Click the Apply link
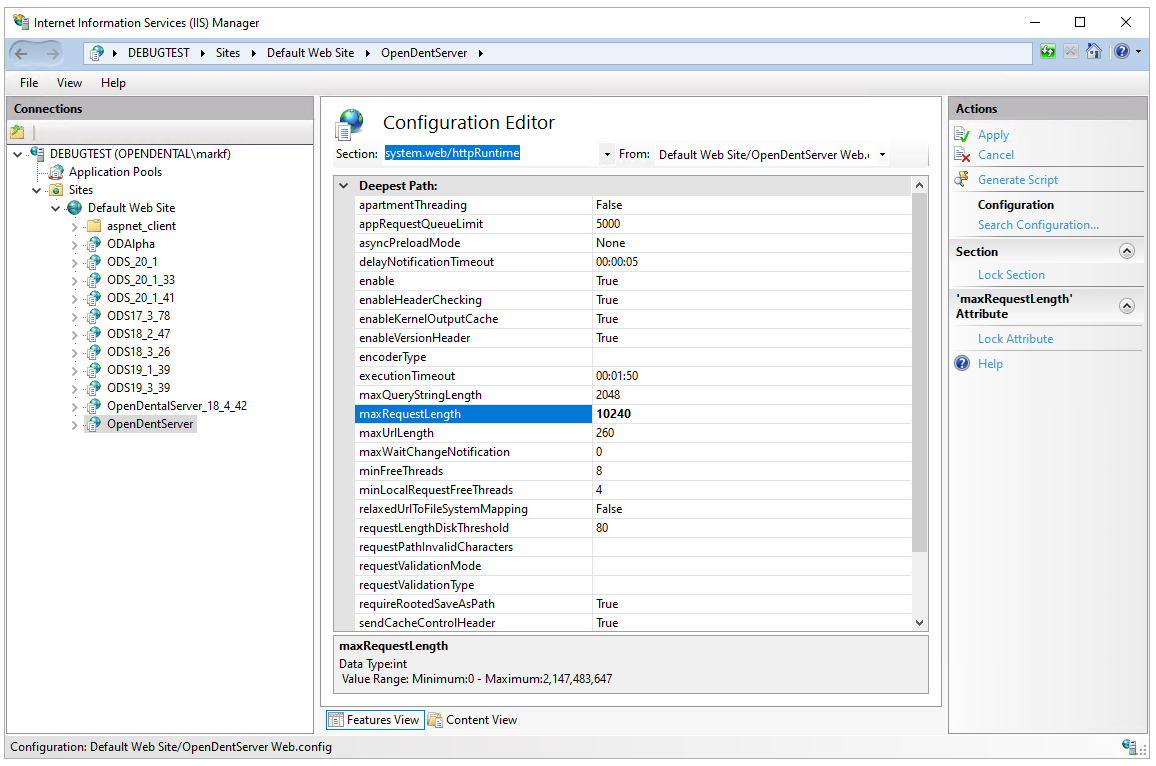Screen dimensions: 1156x766 pyautogui.click(x=993, y=135)
